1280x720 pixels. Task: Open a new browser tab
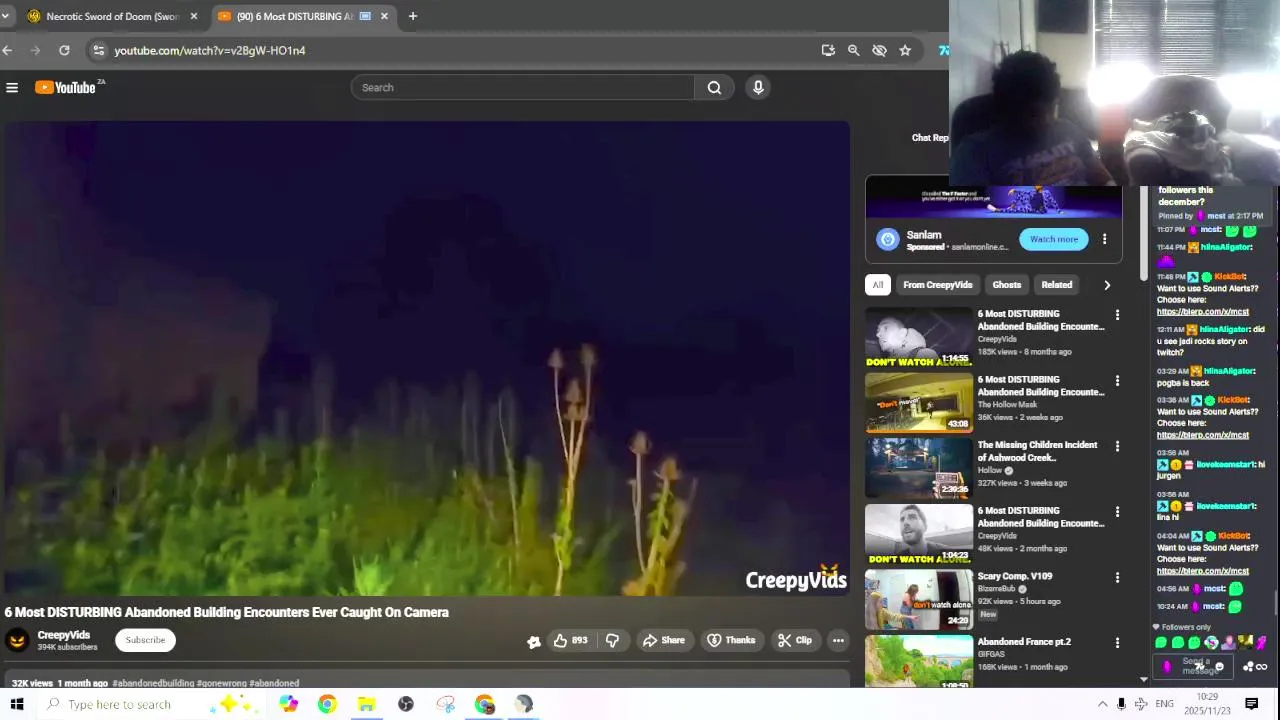click(412, 16)
